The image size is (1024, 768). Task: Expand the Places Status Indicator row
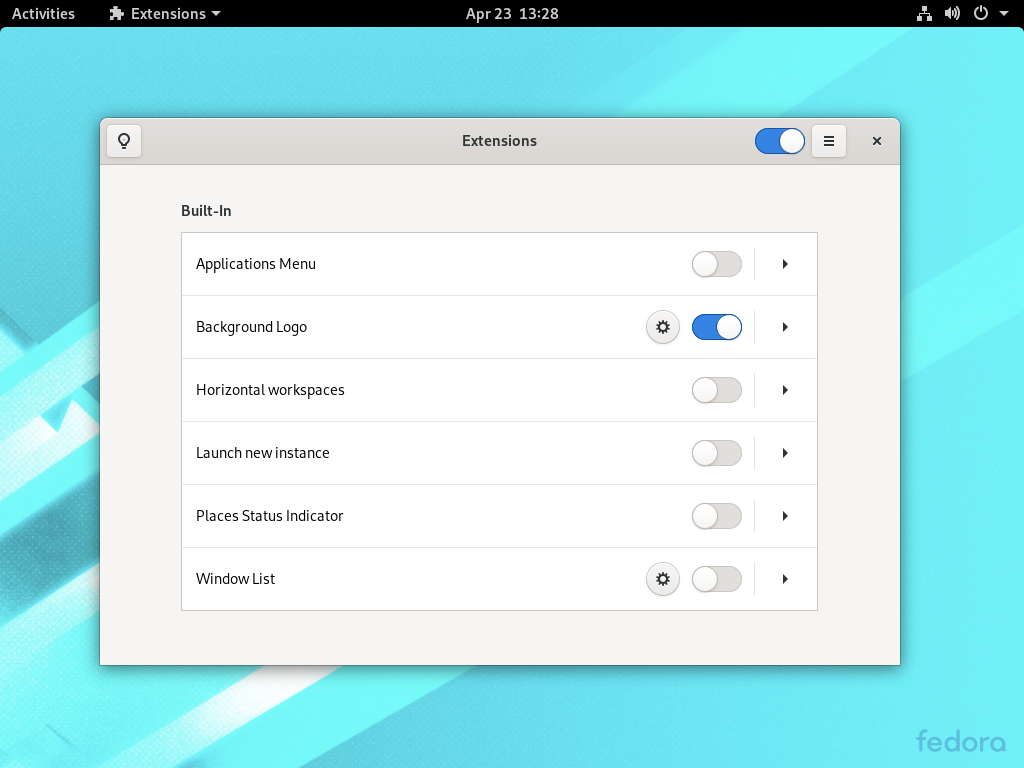click(x=784, y=516)
